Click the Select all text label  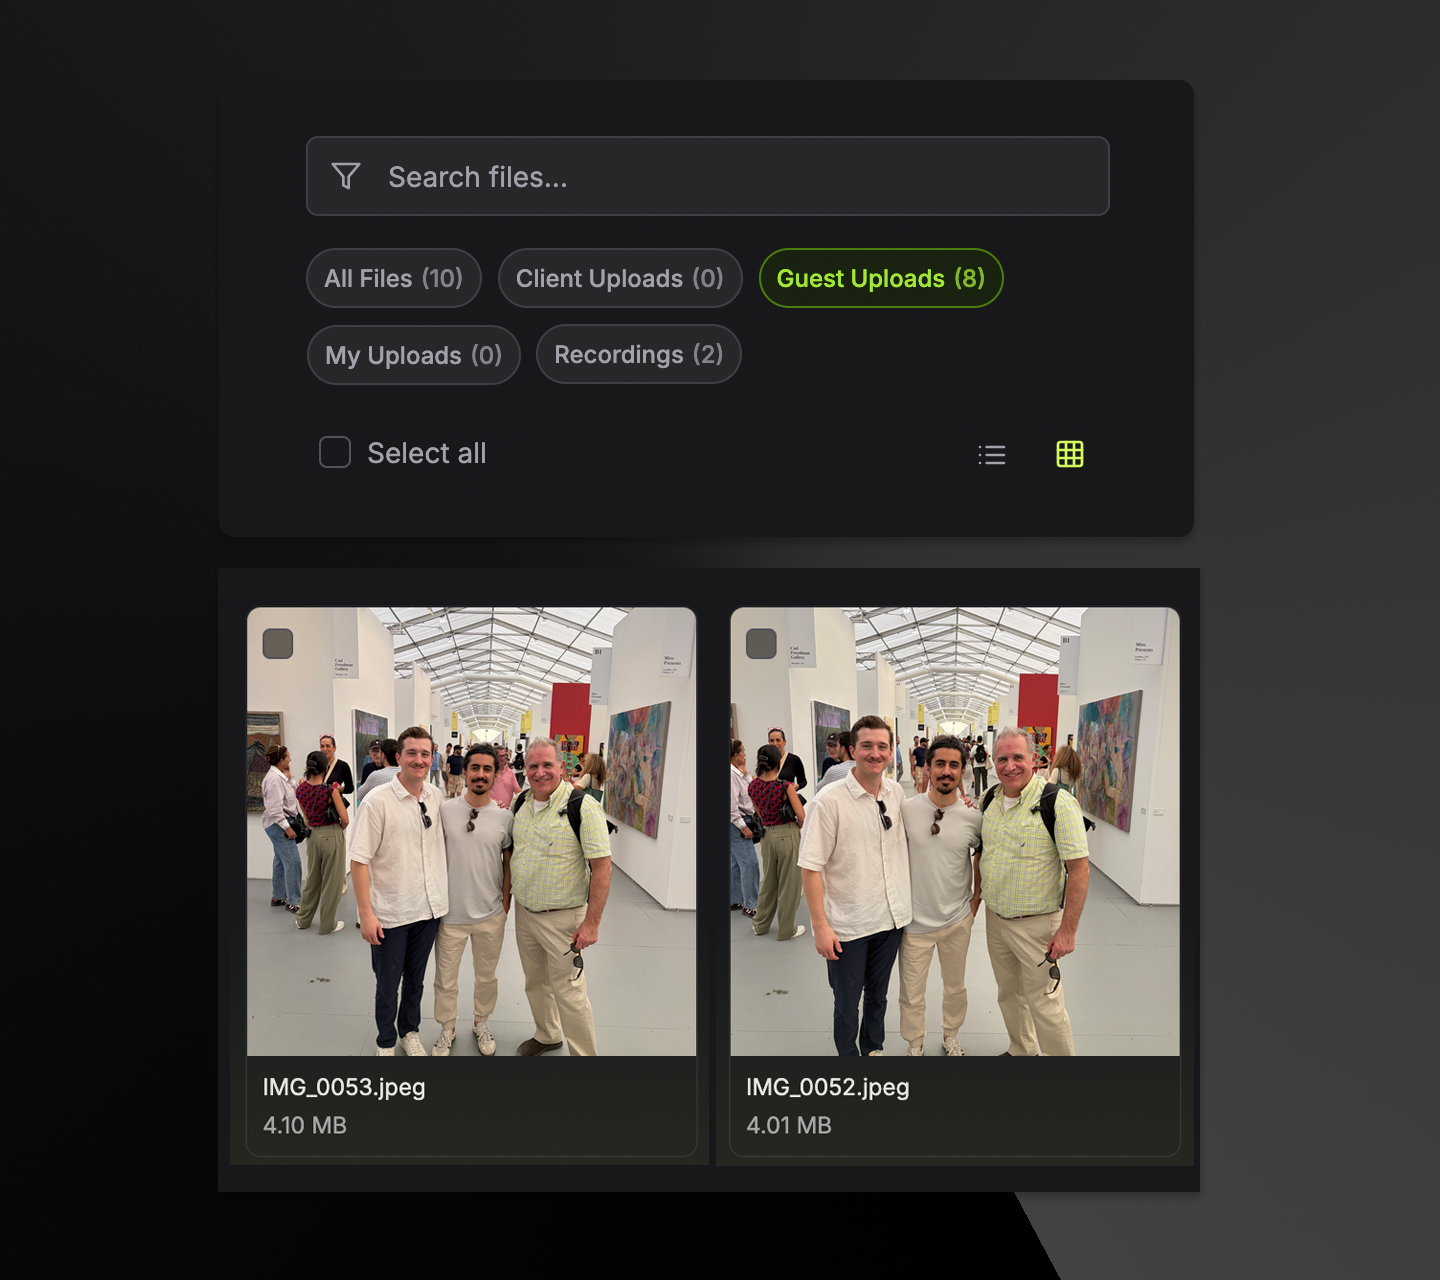pos(427,453)
